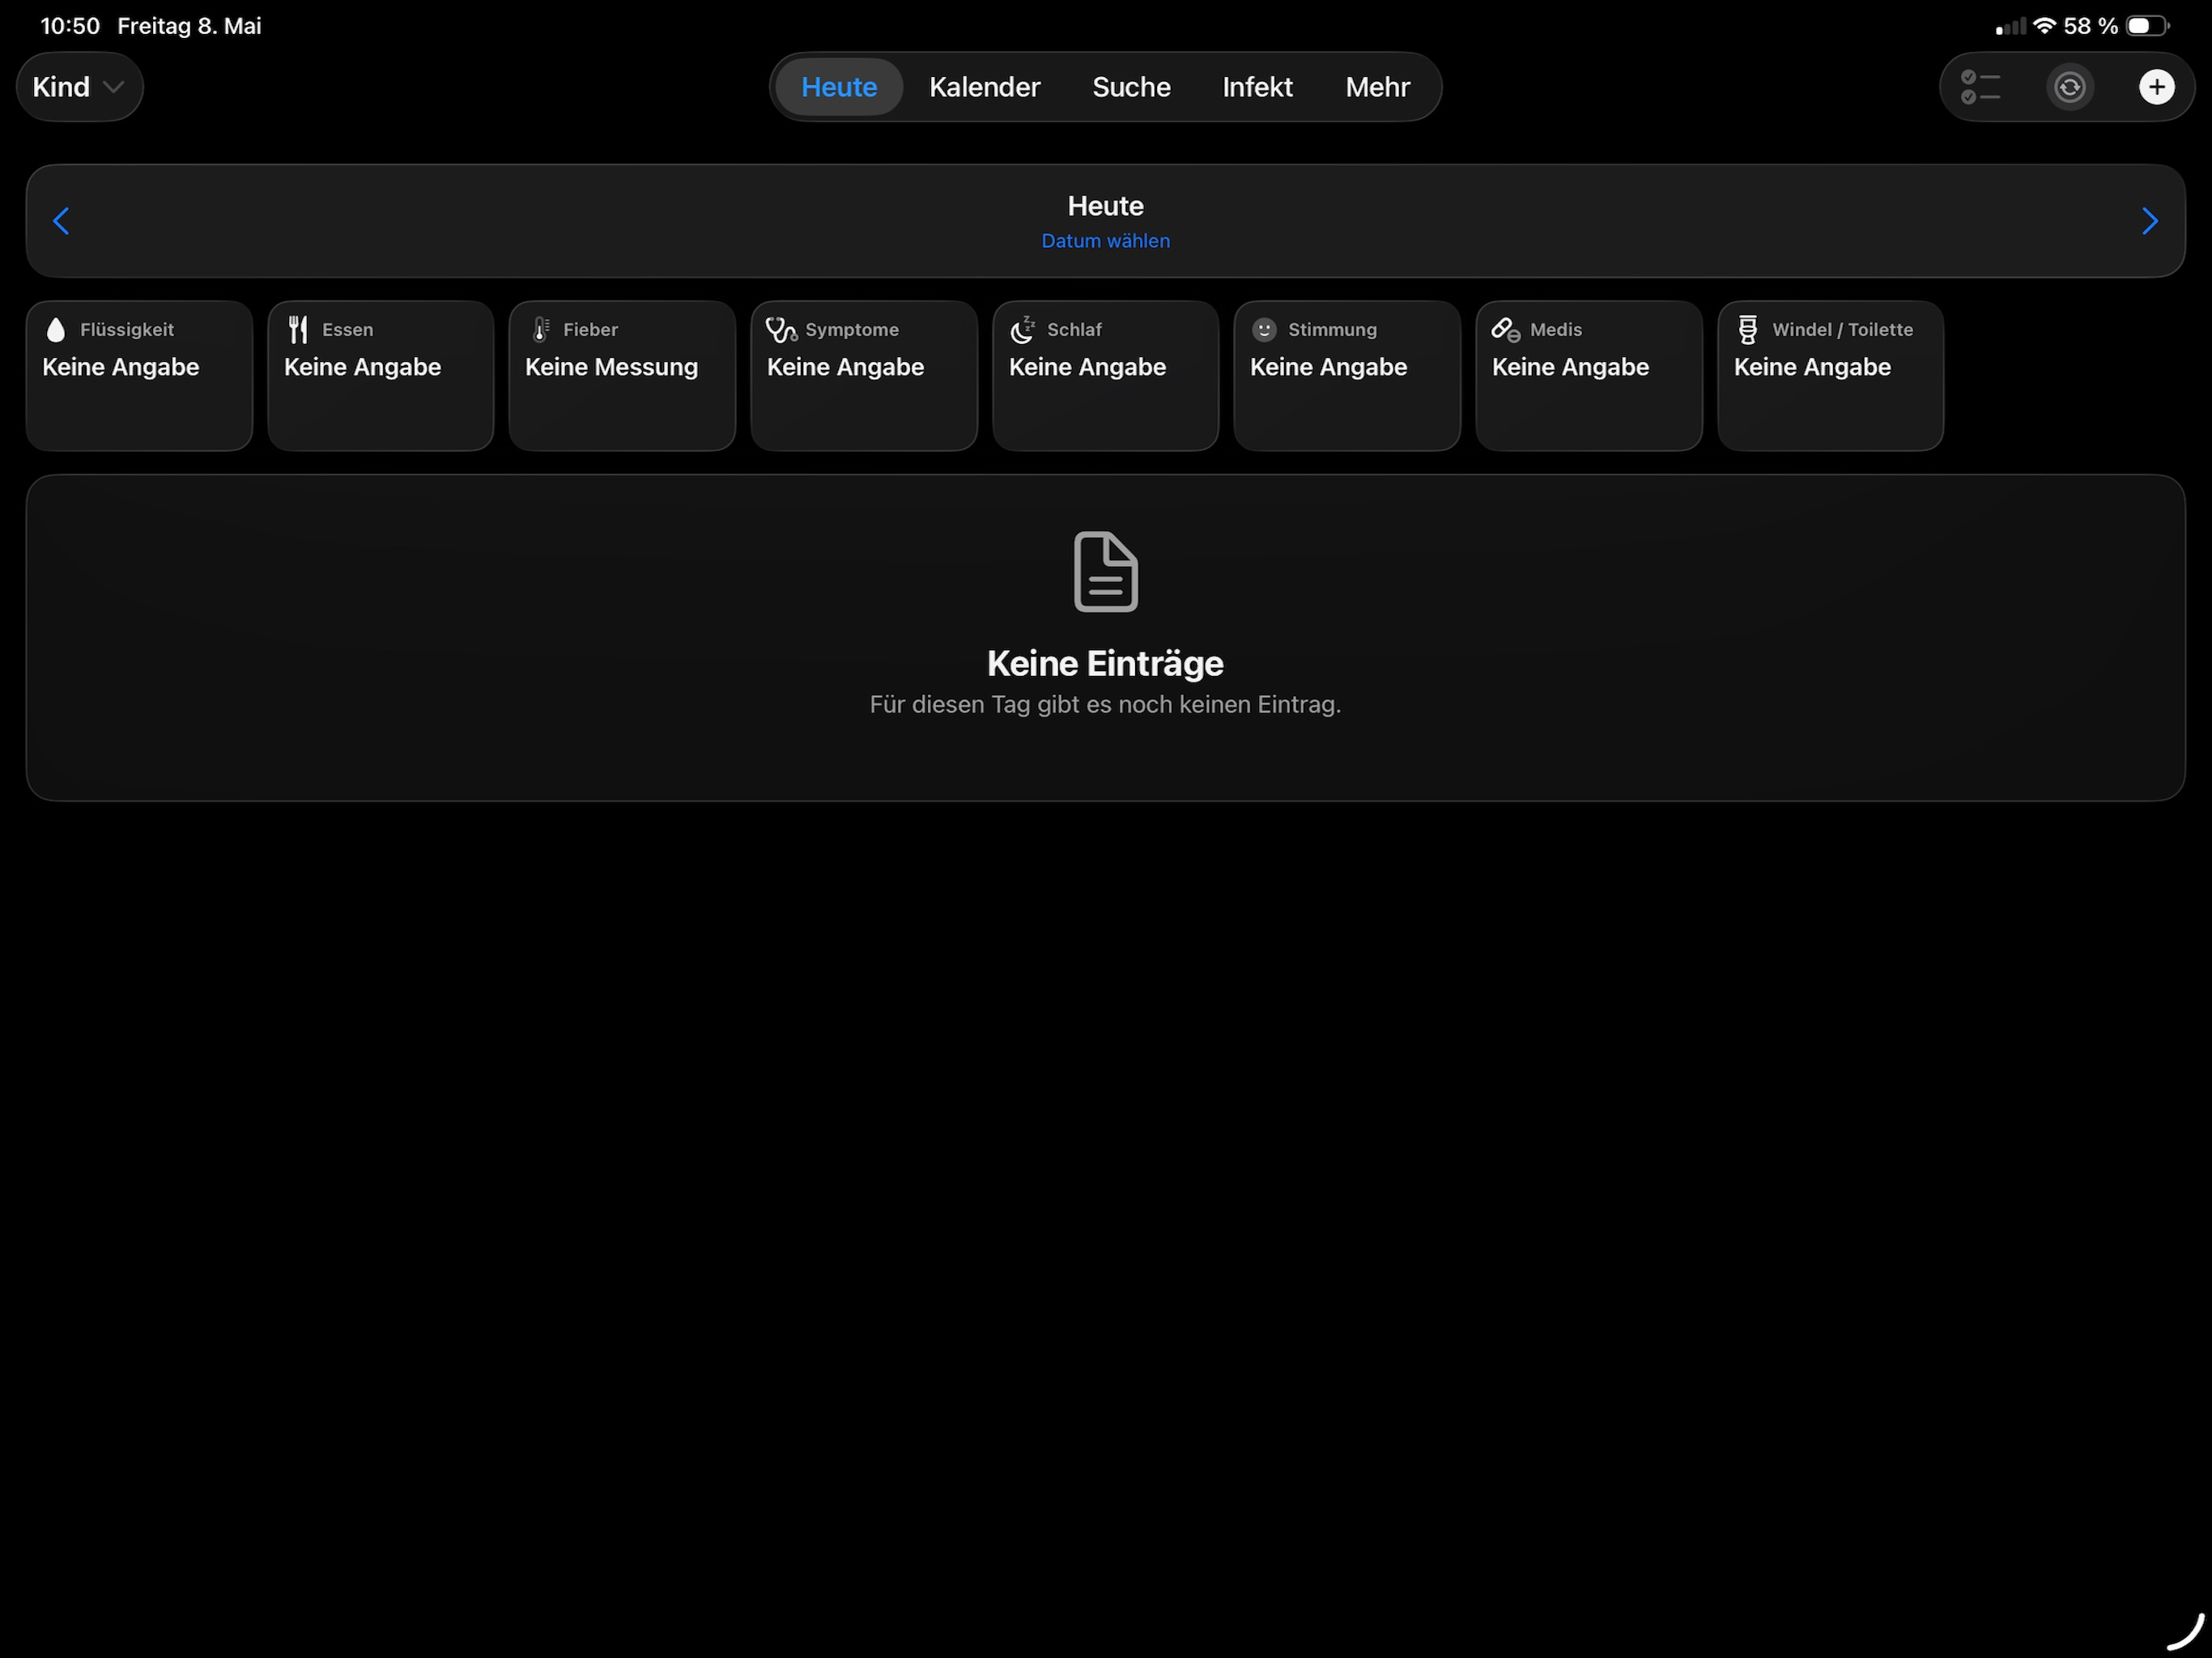Tap the Schlaf moon icon
Viewport: 2212px width, 1658px height.
point(1022,330)
